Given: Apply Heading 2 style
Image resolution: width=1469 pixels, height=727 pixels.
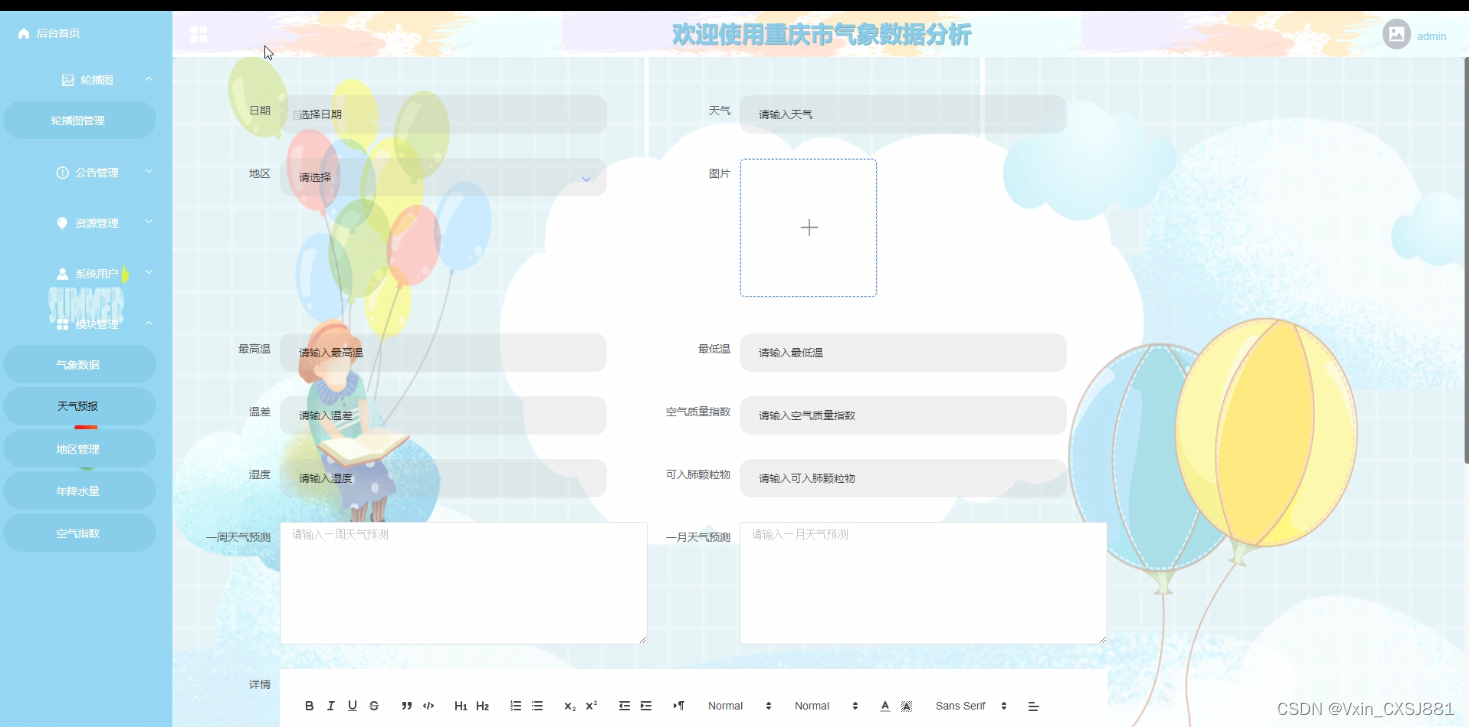Looking at the screenshot, I should 482,706.
